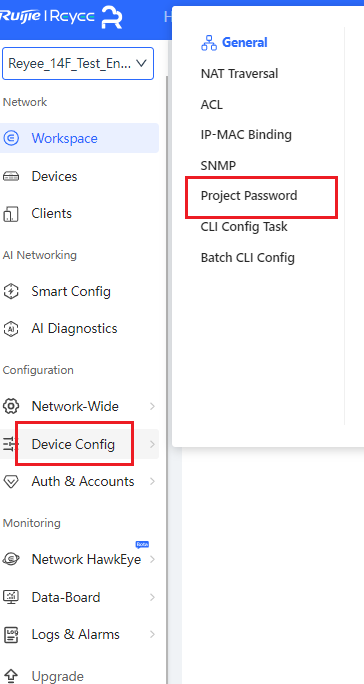Open the Batch CLI Config link
Viewport: 364px width, 684px height.
click(x=247, y=257)
